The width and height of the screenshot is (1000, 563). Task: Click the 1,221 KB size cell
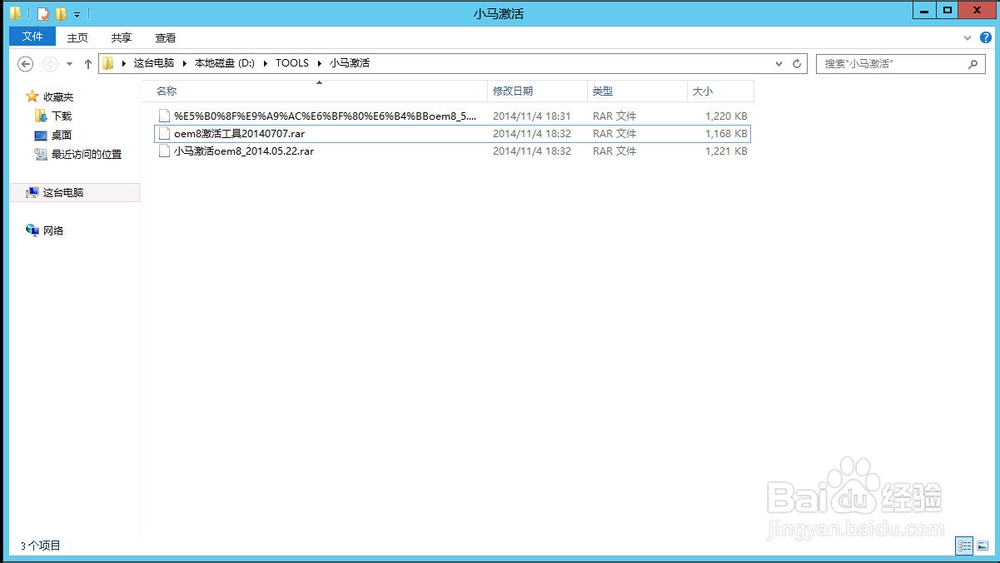[726, 151]
